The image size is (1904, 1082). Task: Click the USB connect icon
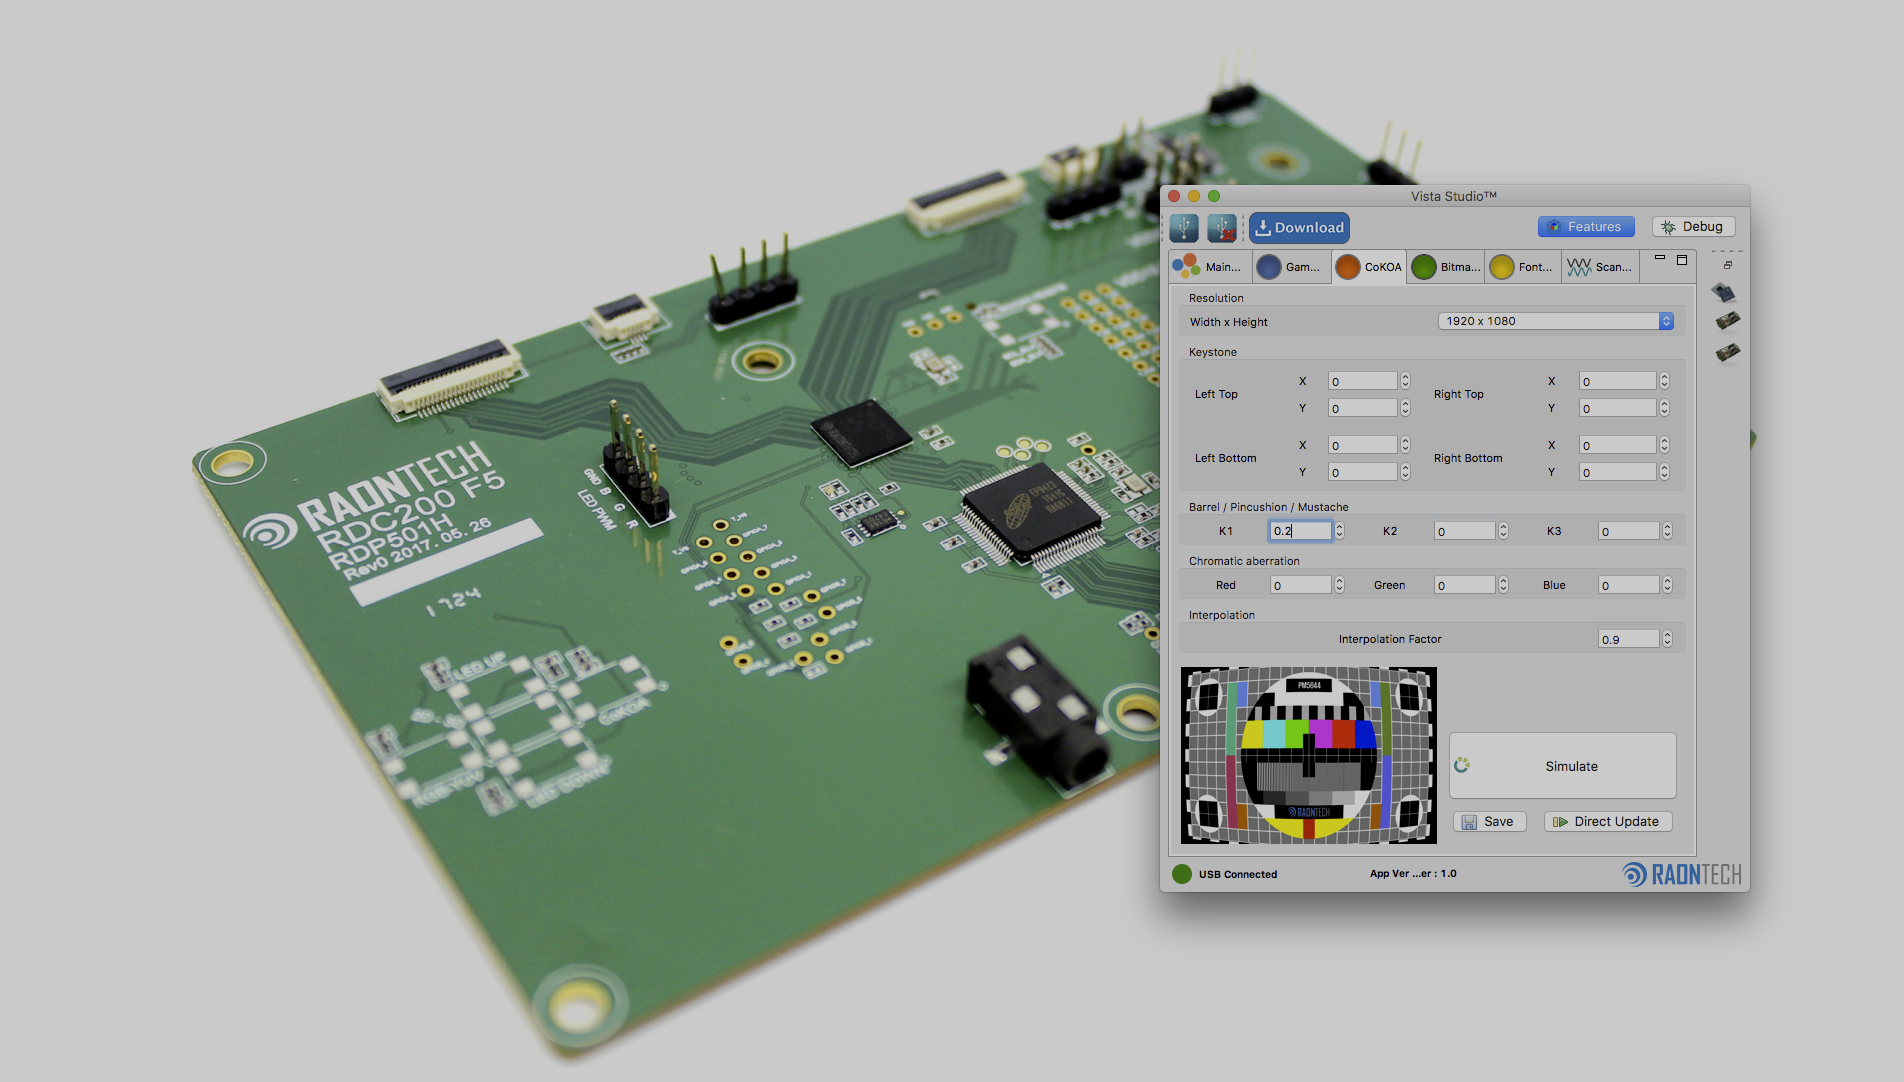click(x=1184, y=228)
